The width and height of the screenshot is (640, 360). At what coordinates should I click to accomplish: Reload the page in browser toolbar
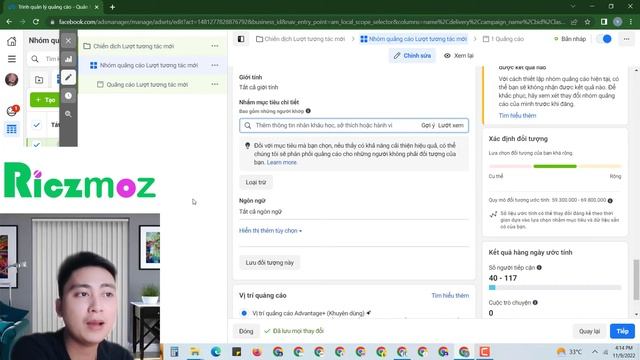36,22
